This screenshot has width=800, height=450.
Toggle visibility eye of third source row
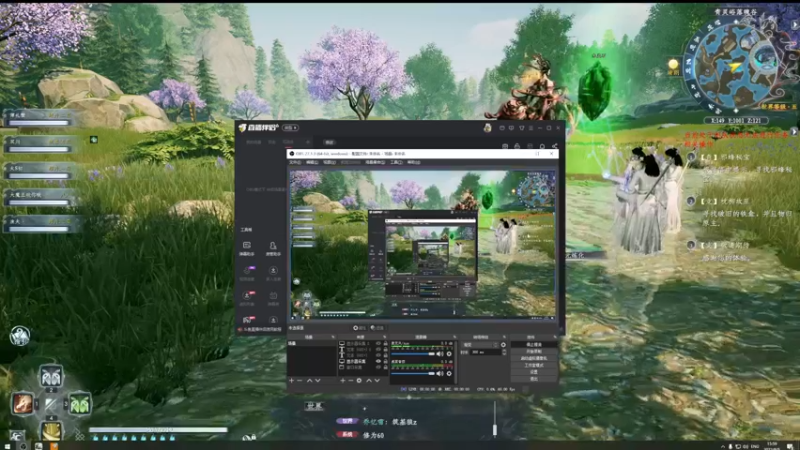tap(378, 355)
